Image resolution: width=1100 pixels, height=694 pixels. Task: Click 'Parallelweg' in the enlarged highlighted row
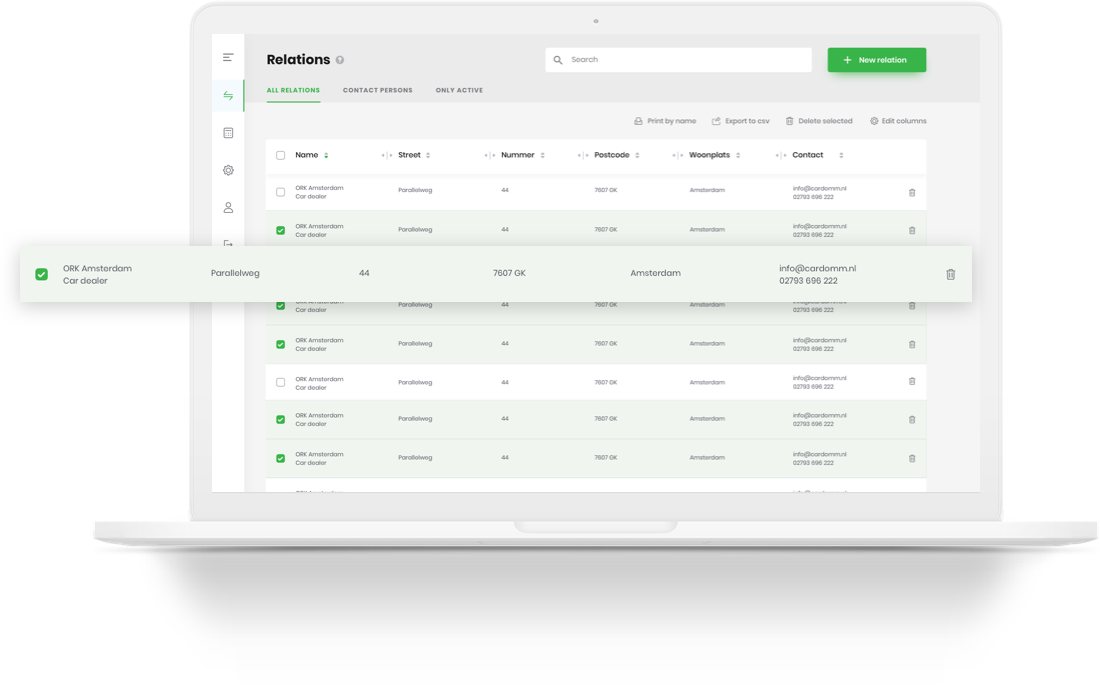pos(235,274)
